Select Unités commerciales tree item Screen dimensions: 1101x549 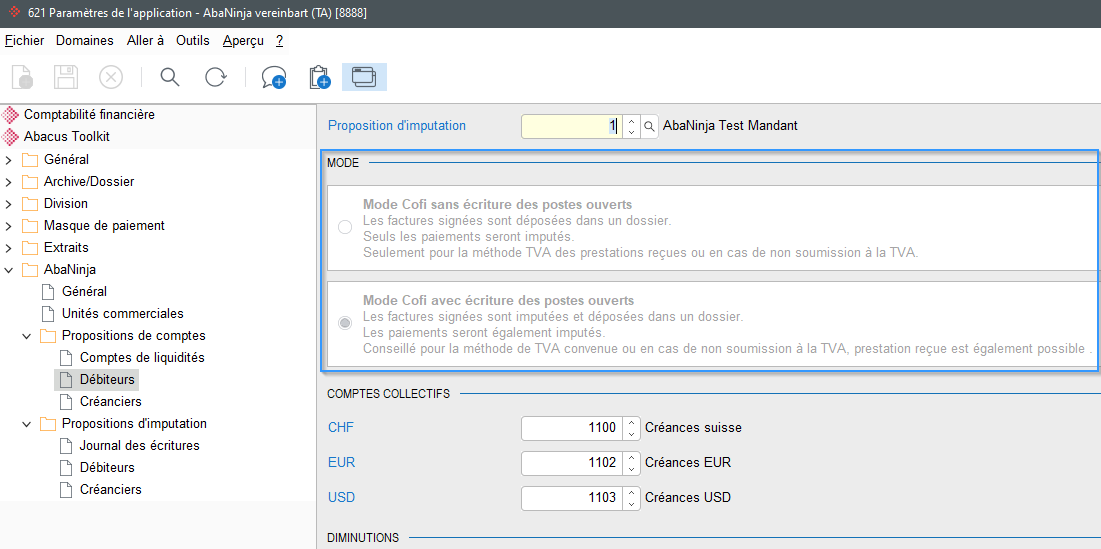point(123,314)
